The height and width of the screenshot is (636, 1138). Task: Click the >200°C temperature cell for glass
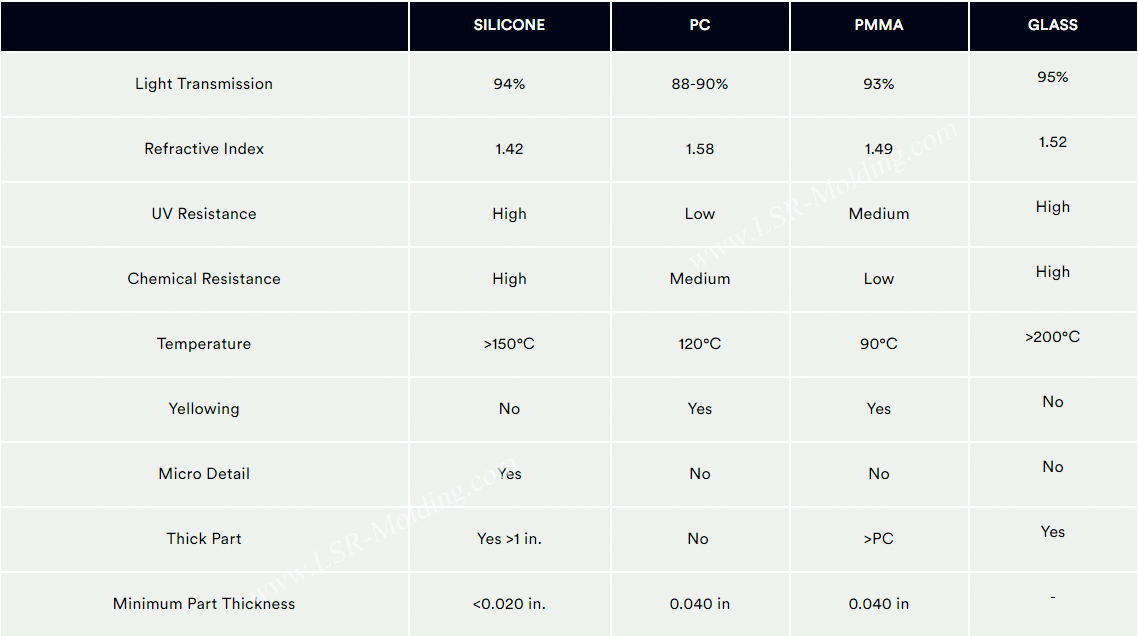[1053, 337]
